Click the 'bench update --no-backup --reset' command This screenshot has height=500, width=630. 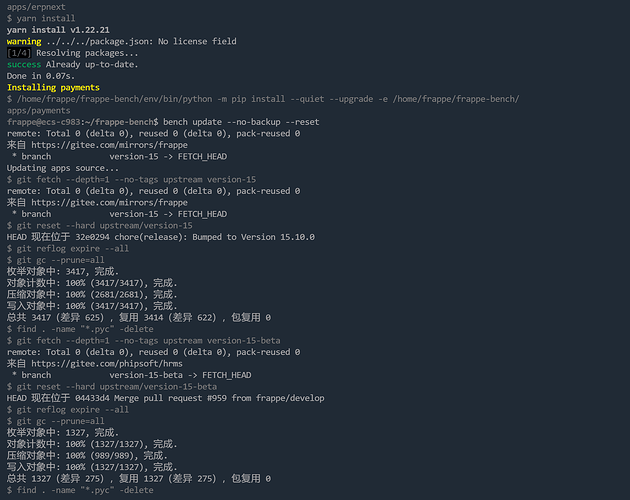pos(241,122)
